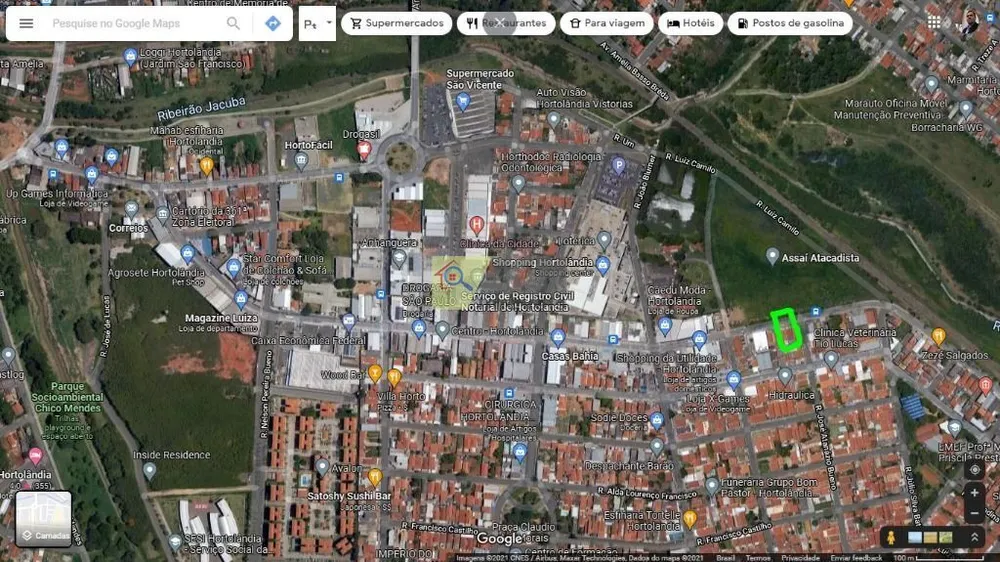Screen dimensions: 1000x562
Task: Show Postos de gasolina nearby
Action: [790, 24]
